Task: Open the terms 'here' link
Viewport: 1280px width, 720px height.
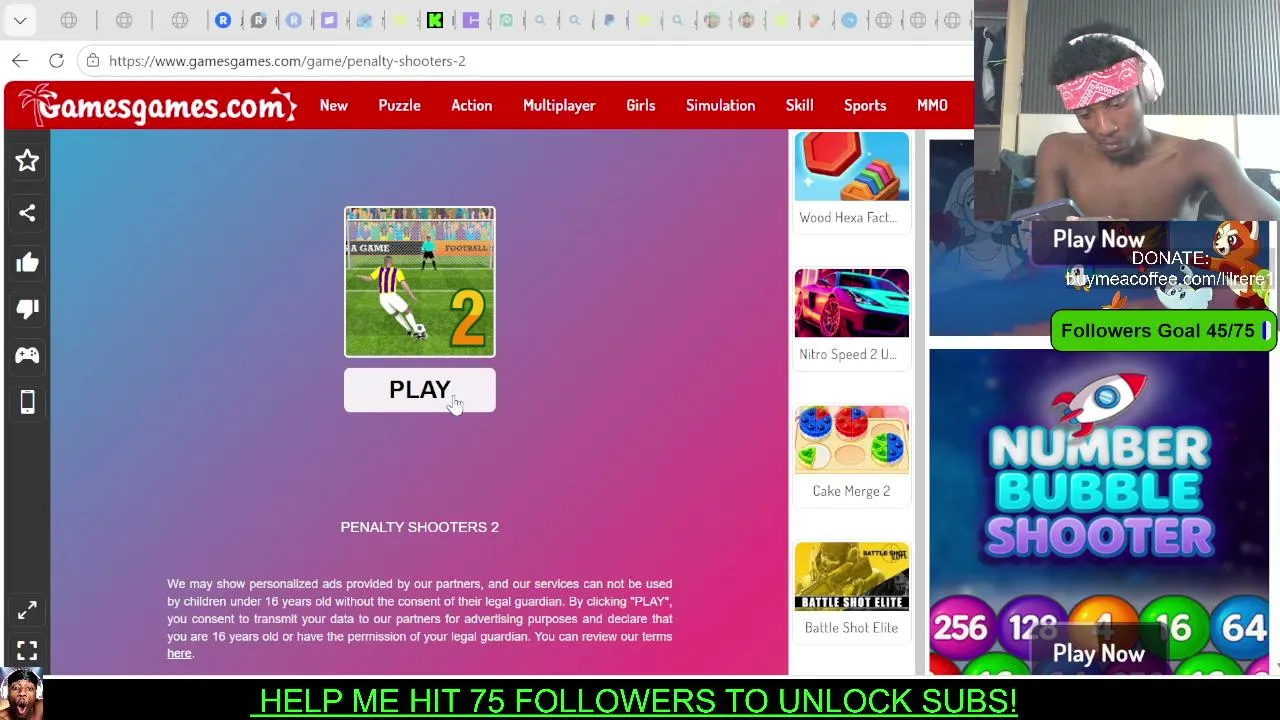Action: 179,654
